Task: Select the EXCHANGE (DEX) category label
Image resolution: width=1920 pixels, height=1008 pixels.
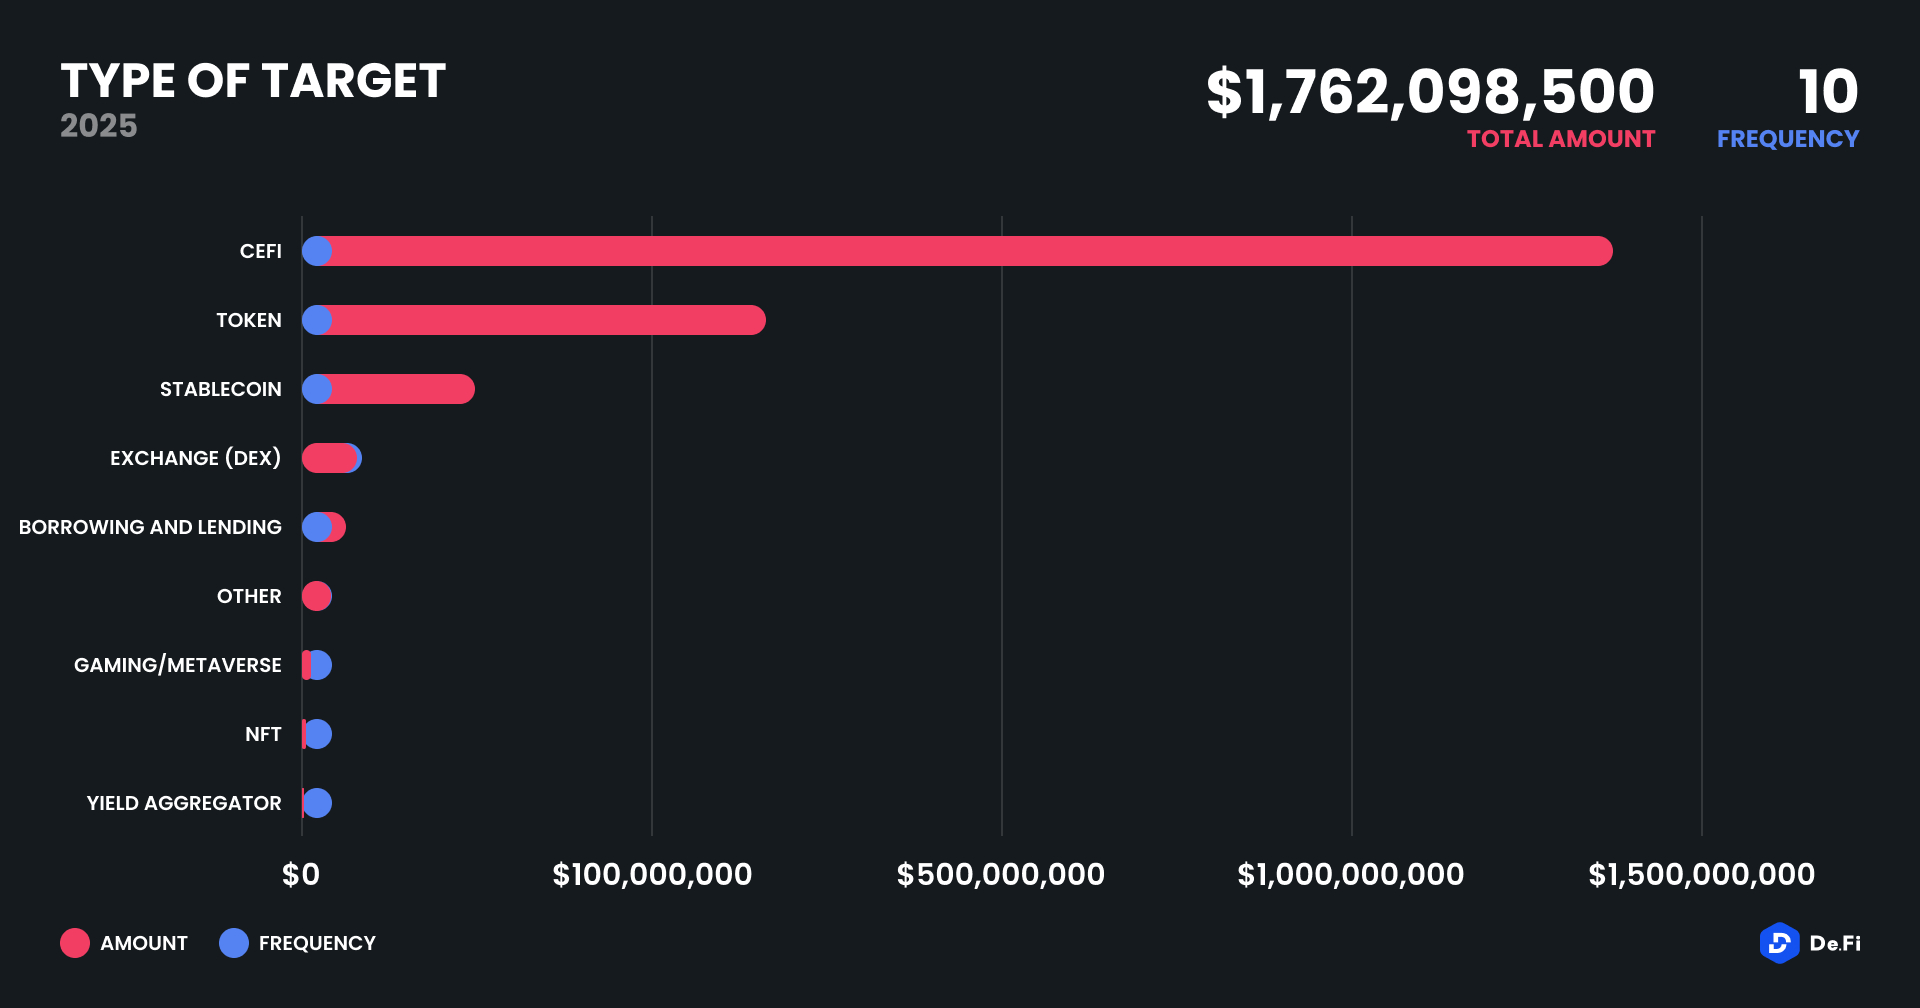Action: [x=195, y=458]
